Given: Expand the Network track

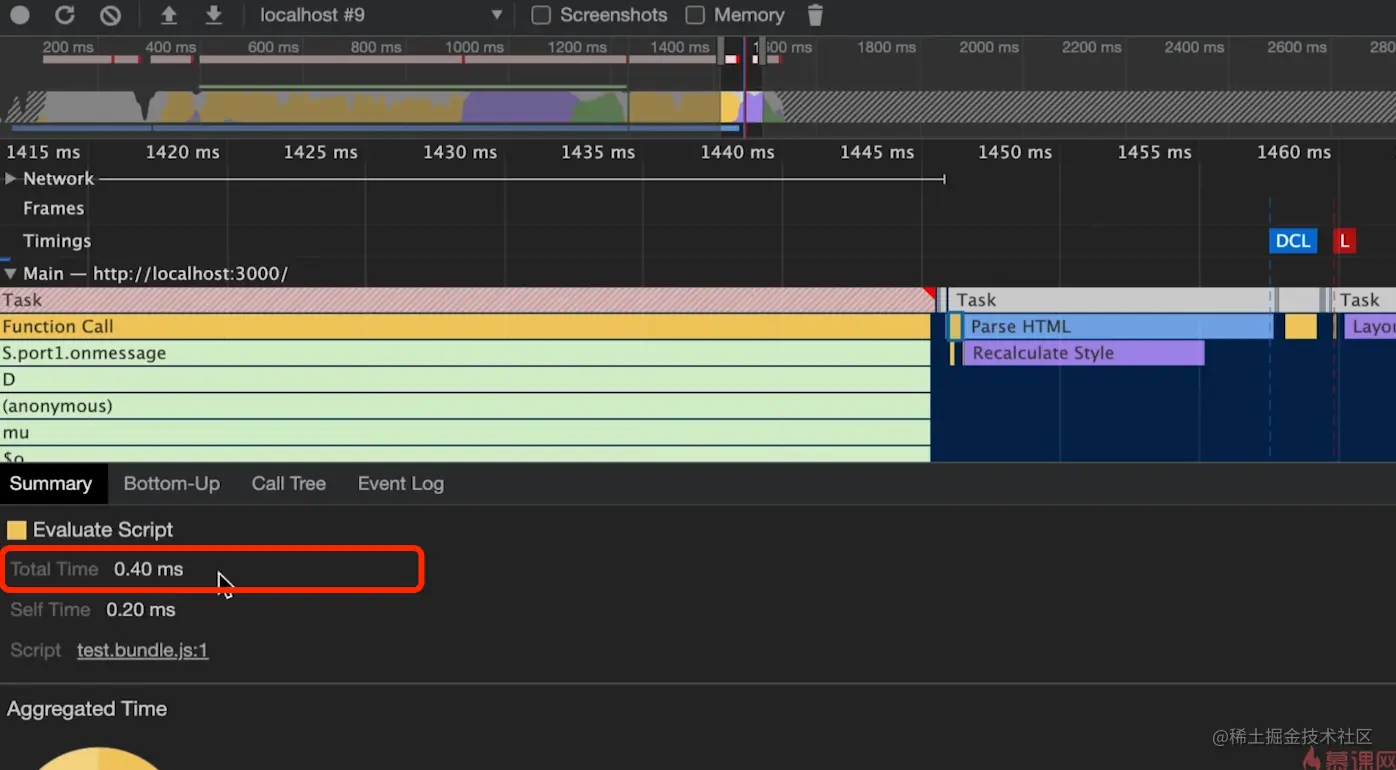Looking at the screenshot, I should [11, 179].
